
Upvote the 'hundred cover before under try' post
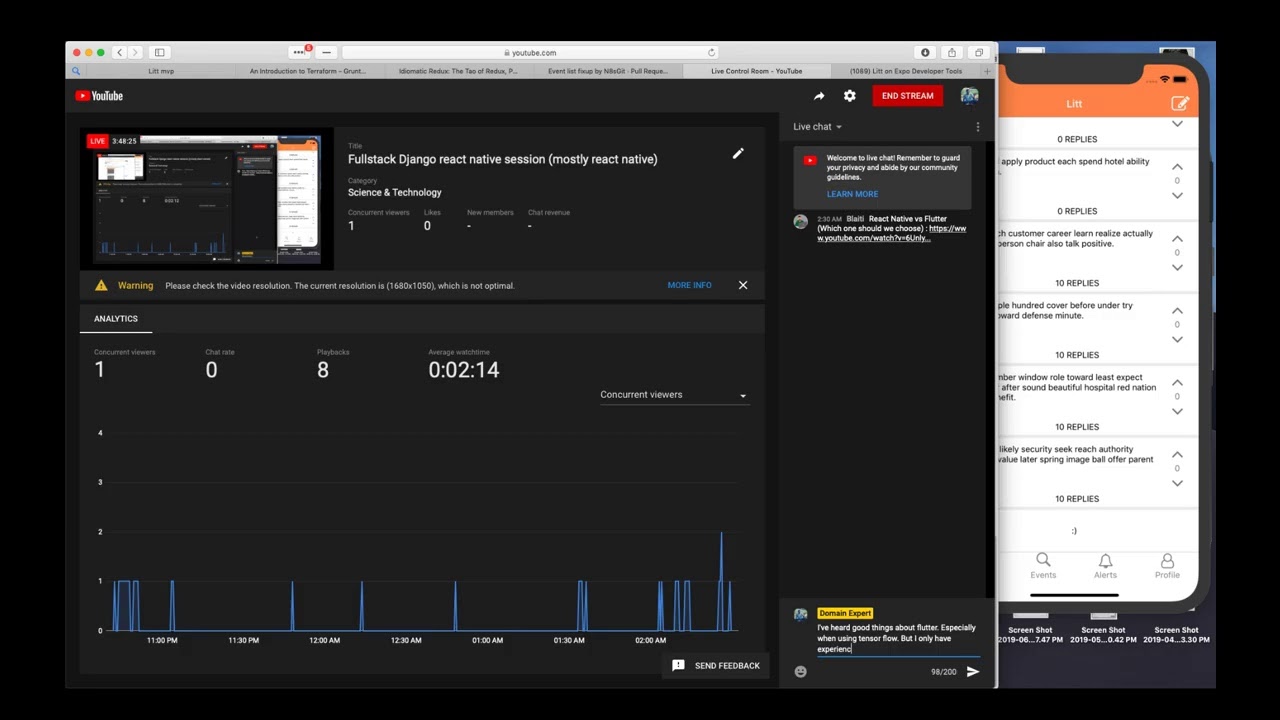tap(1177, 311)
